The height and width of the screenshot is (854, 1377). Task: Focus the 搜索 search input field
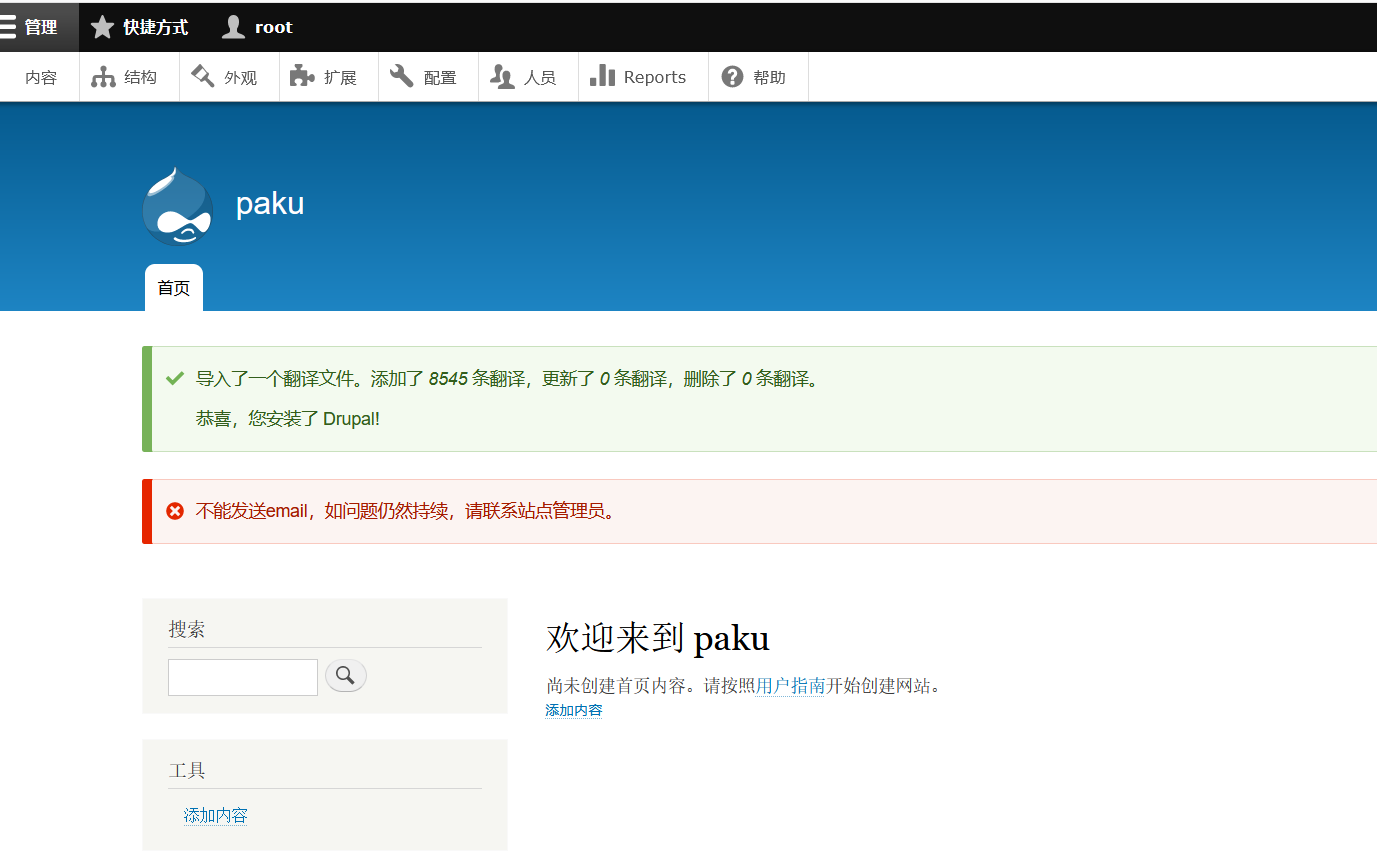[x=243, y=677]
